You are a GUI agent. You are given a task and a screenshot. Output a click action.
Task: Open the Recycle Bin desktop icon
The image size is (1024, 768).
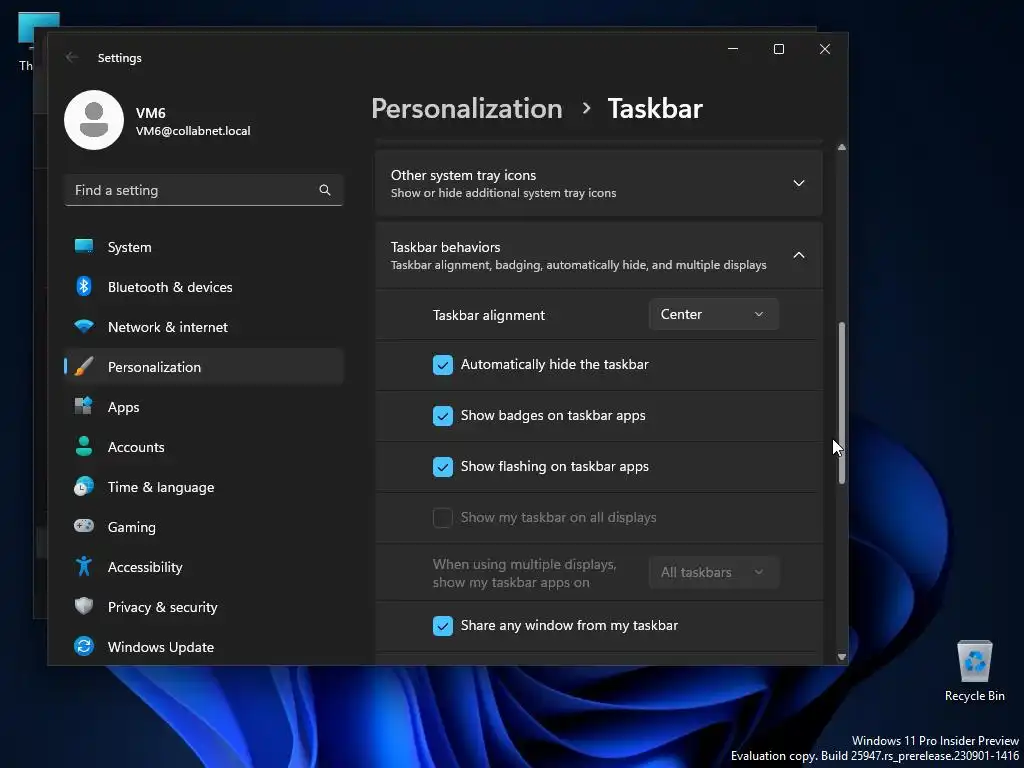click(974, 671)
